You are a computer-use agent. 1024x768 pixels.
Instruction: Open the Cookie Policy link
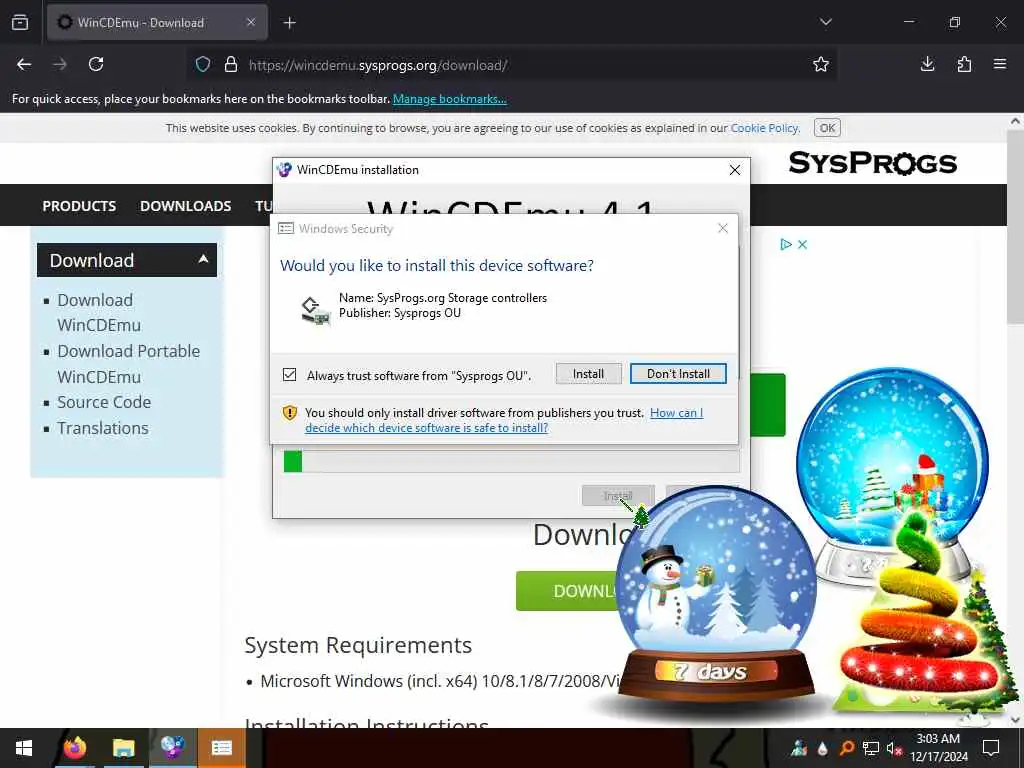point(764,128)
